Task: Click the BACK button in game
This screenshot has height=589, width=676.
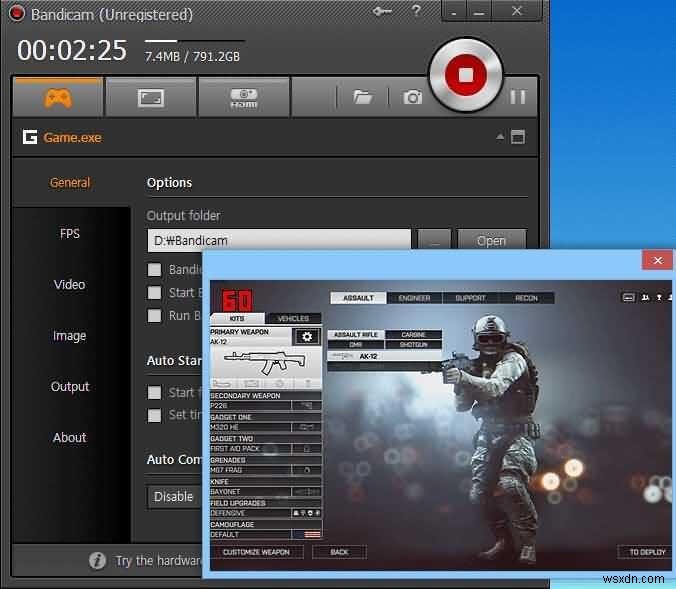Action: coord(339,552)
